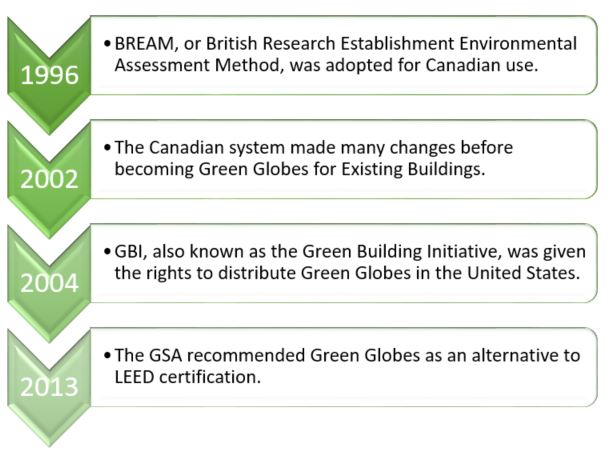Select the 2004 year label
This screenshot has width=614, height=455.
tap(49, 283)
